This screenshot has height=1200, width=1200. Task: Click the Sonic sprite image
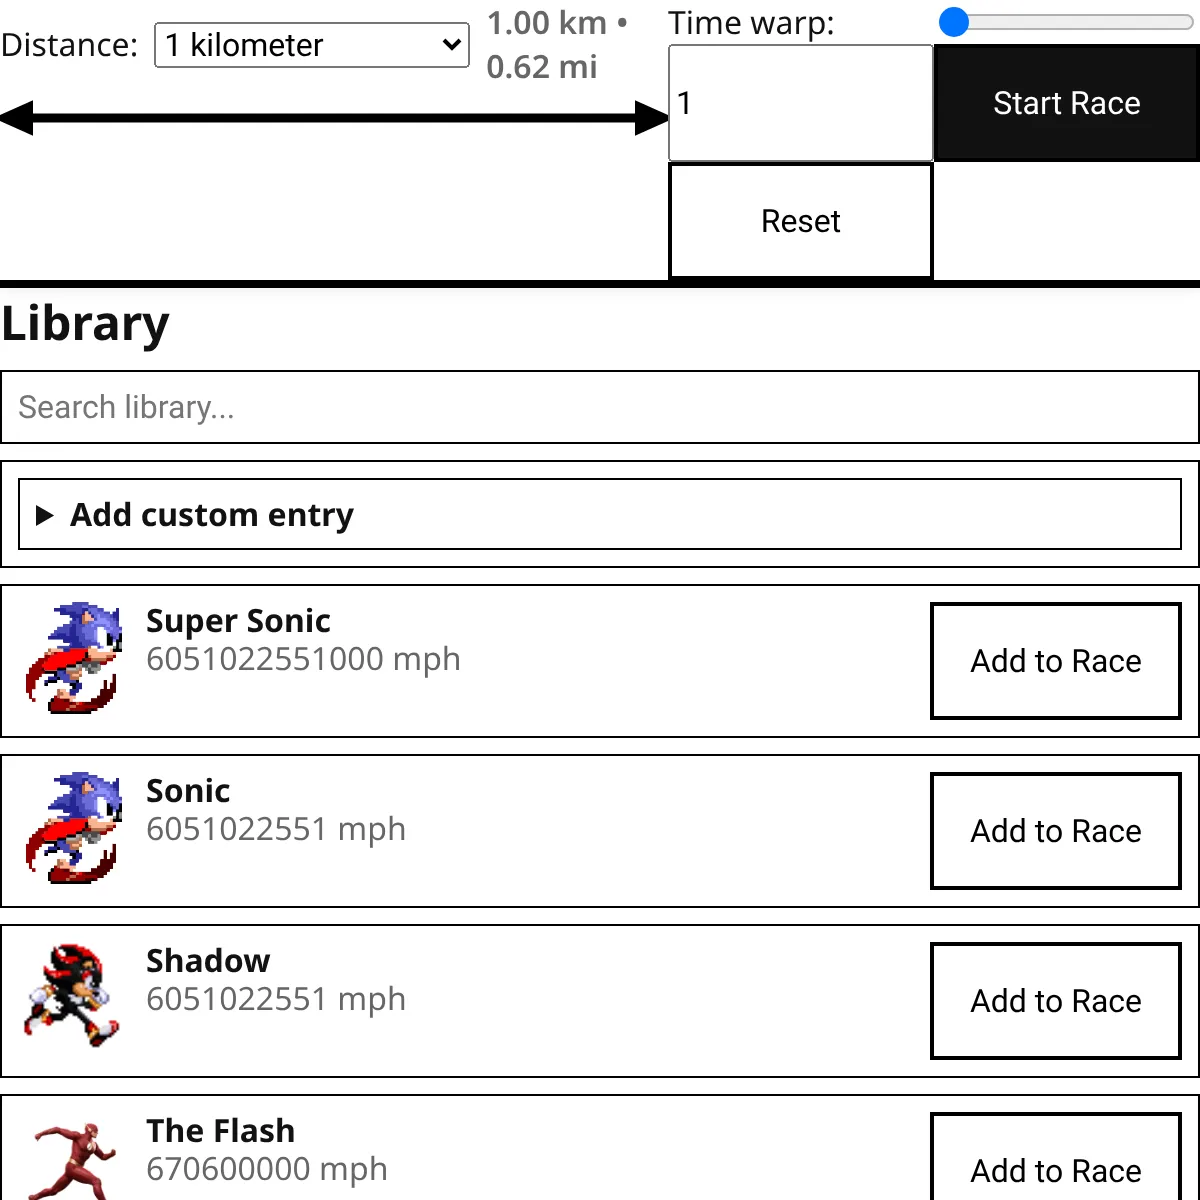tap(73, 827)
